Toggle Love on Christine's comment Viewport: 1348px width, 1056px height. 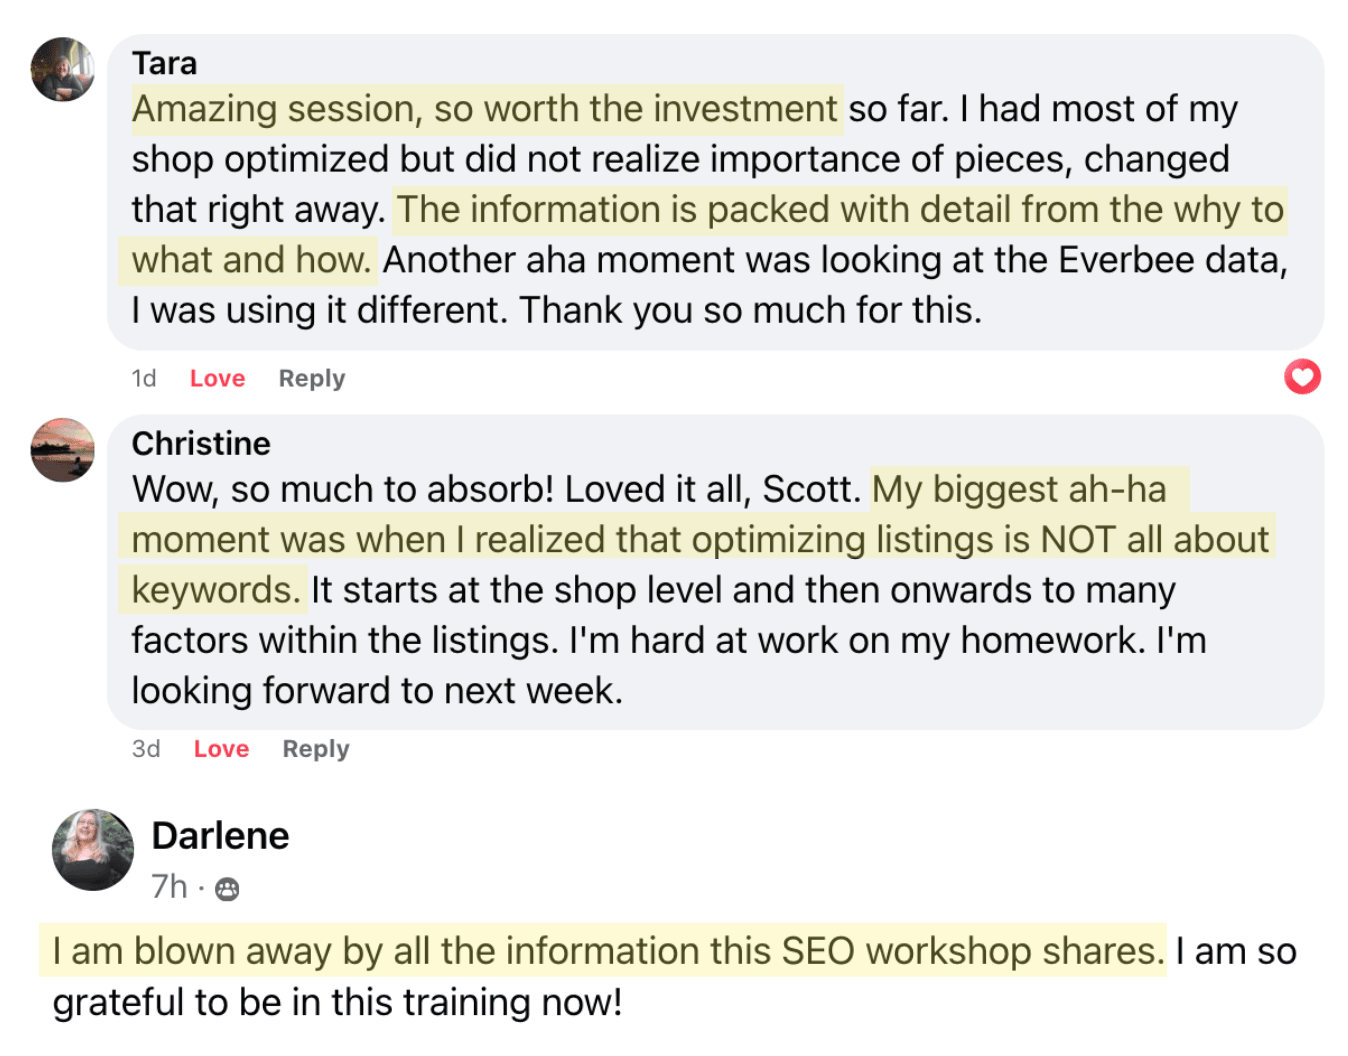[221, 749]
